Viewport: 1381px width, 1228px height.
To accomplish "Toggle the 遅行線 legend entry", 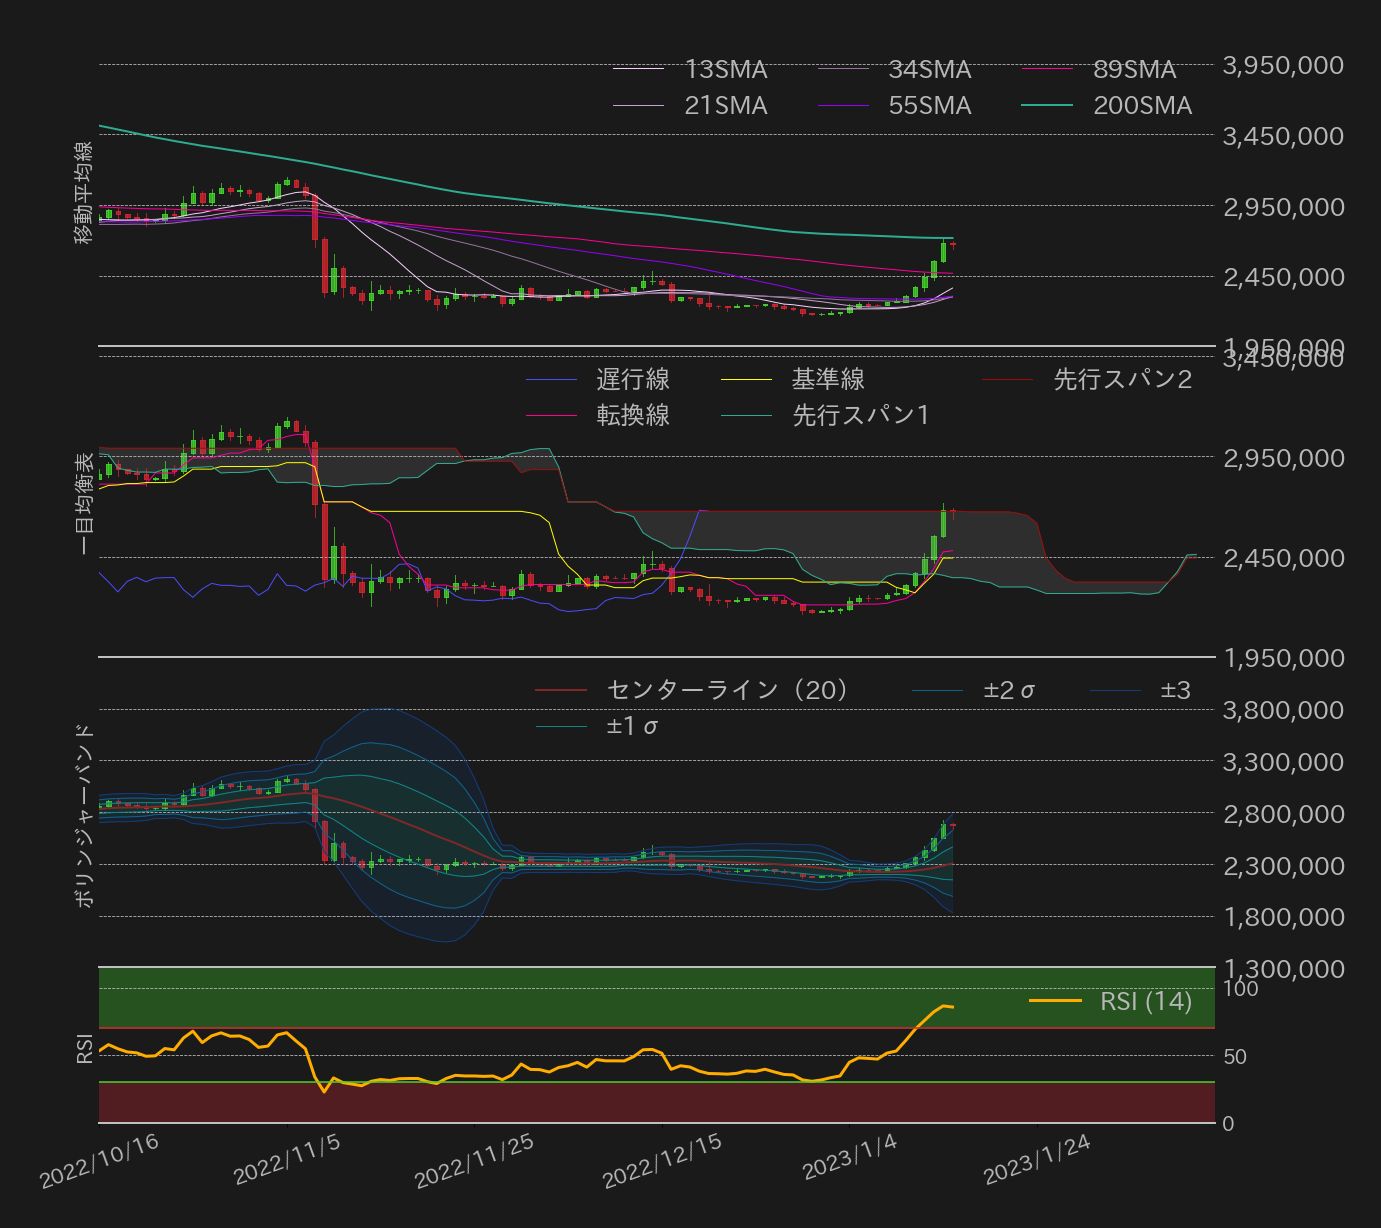I will click(632, 380).
